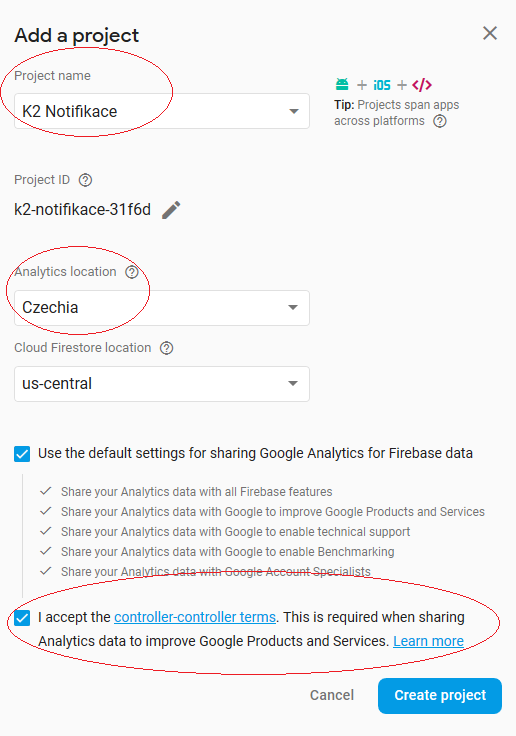
Task: Edit the Project ID with pencil icon
Action: 171,210
